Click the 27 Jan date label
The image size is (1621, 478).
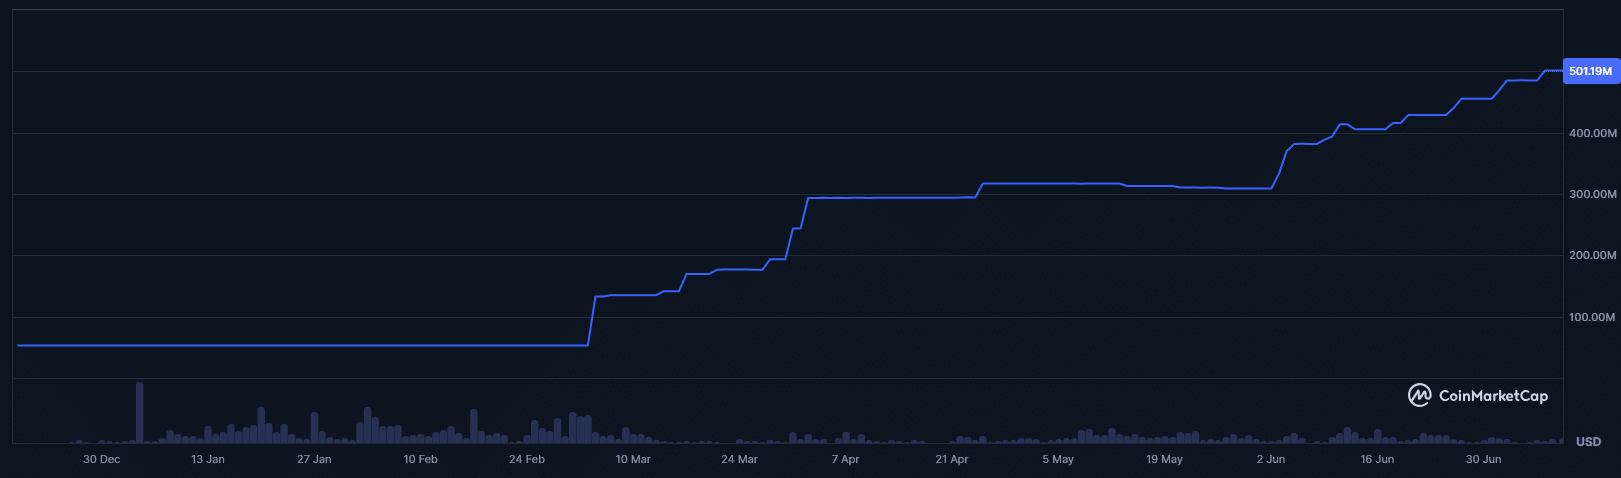coord(314,459)
